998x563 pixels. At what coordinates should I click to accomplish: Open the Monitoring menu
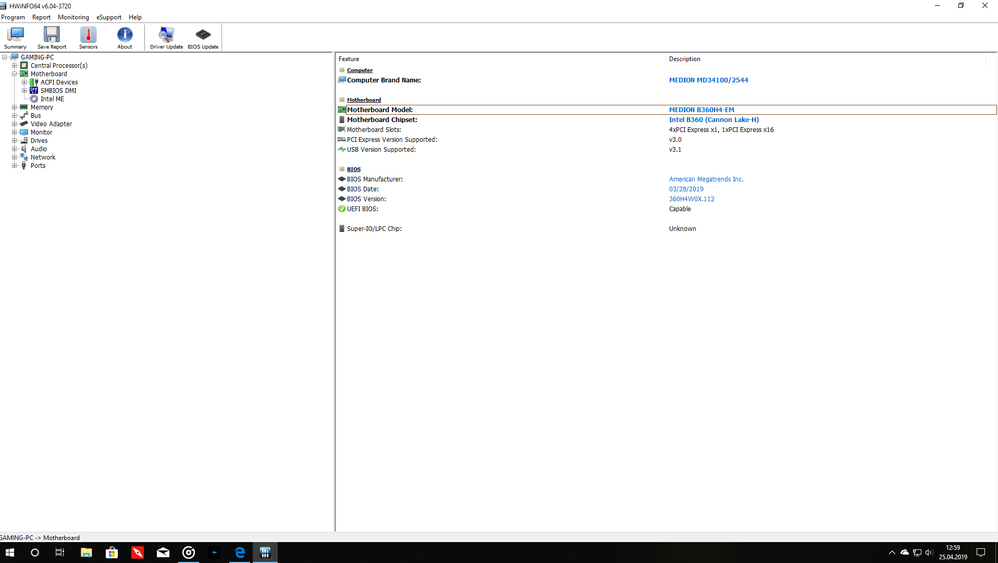(x=73, y=17)
